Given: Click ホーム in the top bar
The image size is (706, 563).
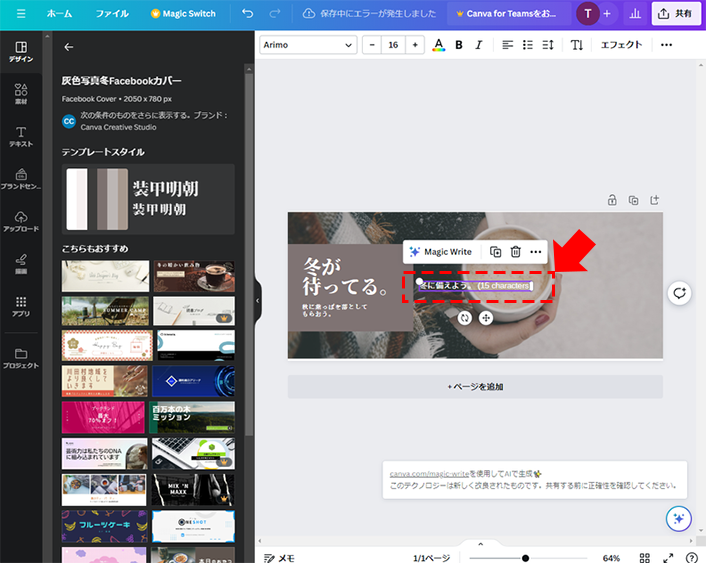Looking at the screenshot, I should pyautogui.click(x=59, y=14).
